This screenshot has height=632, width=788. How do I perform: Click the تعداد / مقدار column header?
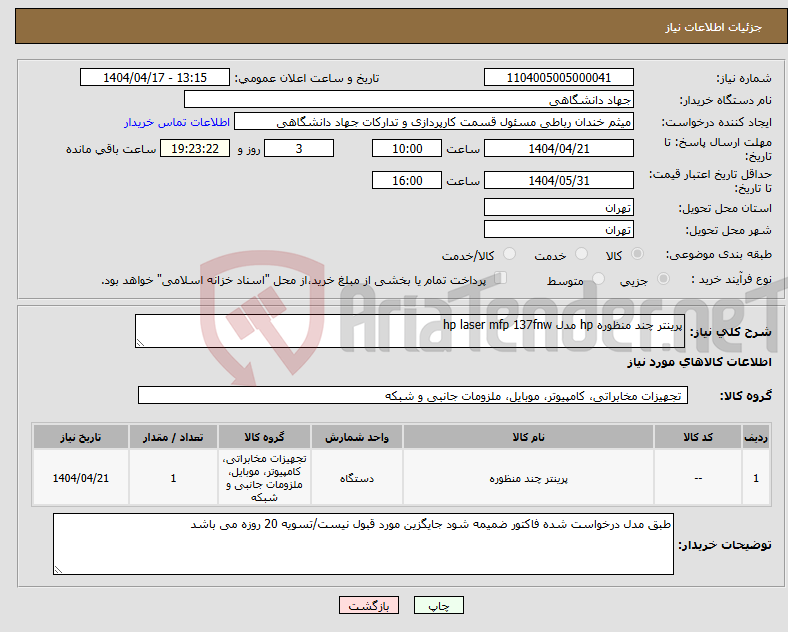[x=173, y=437]
